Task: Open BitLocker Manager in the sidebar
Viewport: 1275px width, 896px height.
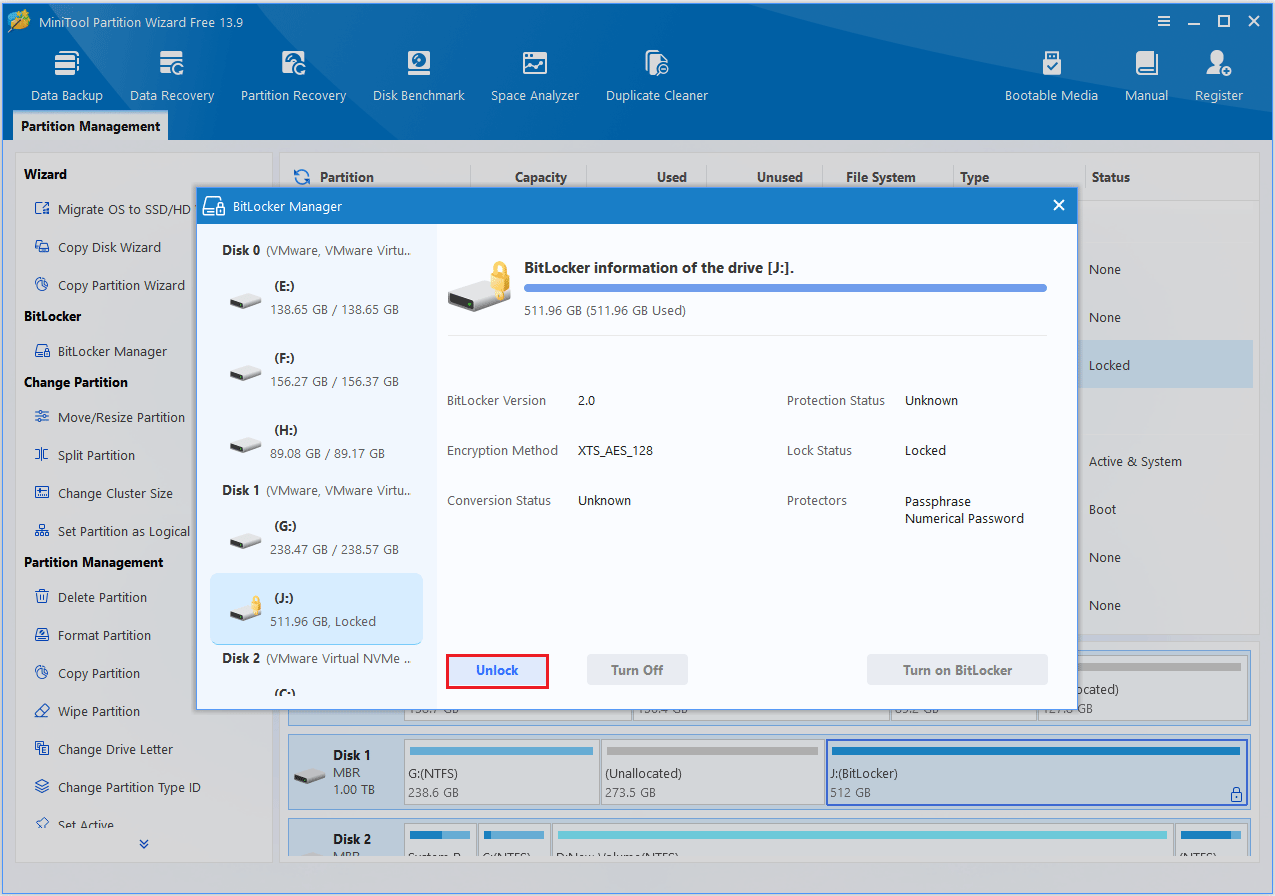Action: click(100, 351)
